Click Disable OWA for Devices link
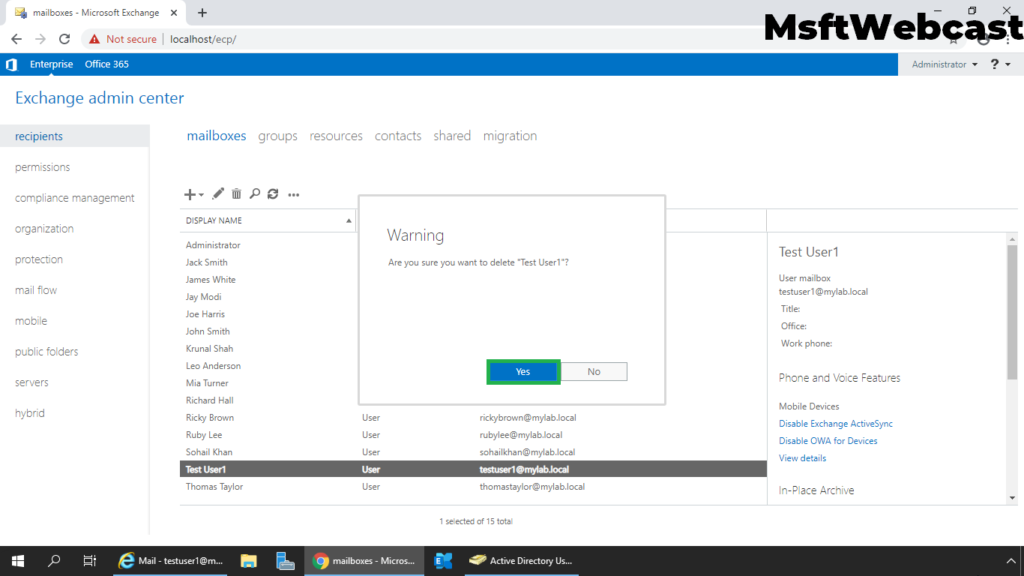Viewport: 1024px width, 576px height. 827,441
